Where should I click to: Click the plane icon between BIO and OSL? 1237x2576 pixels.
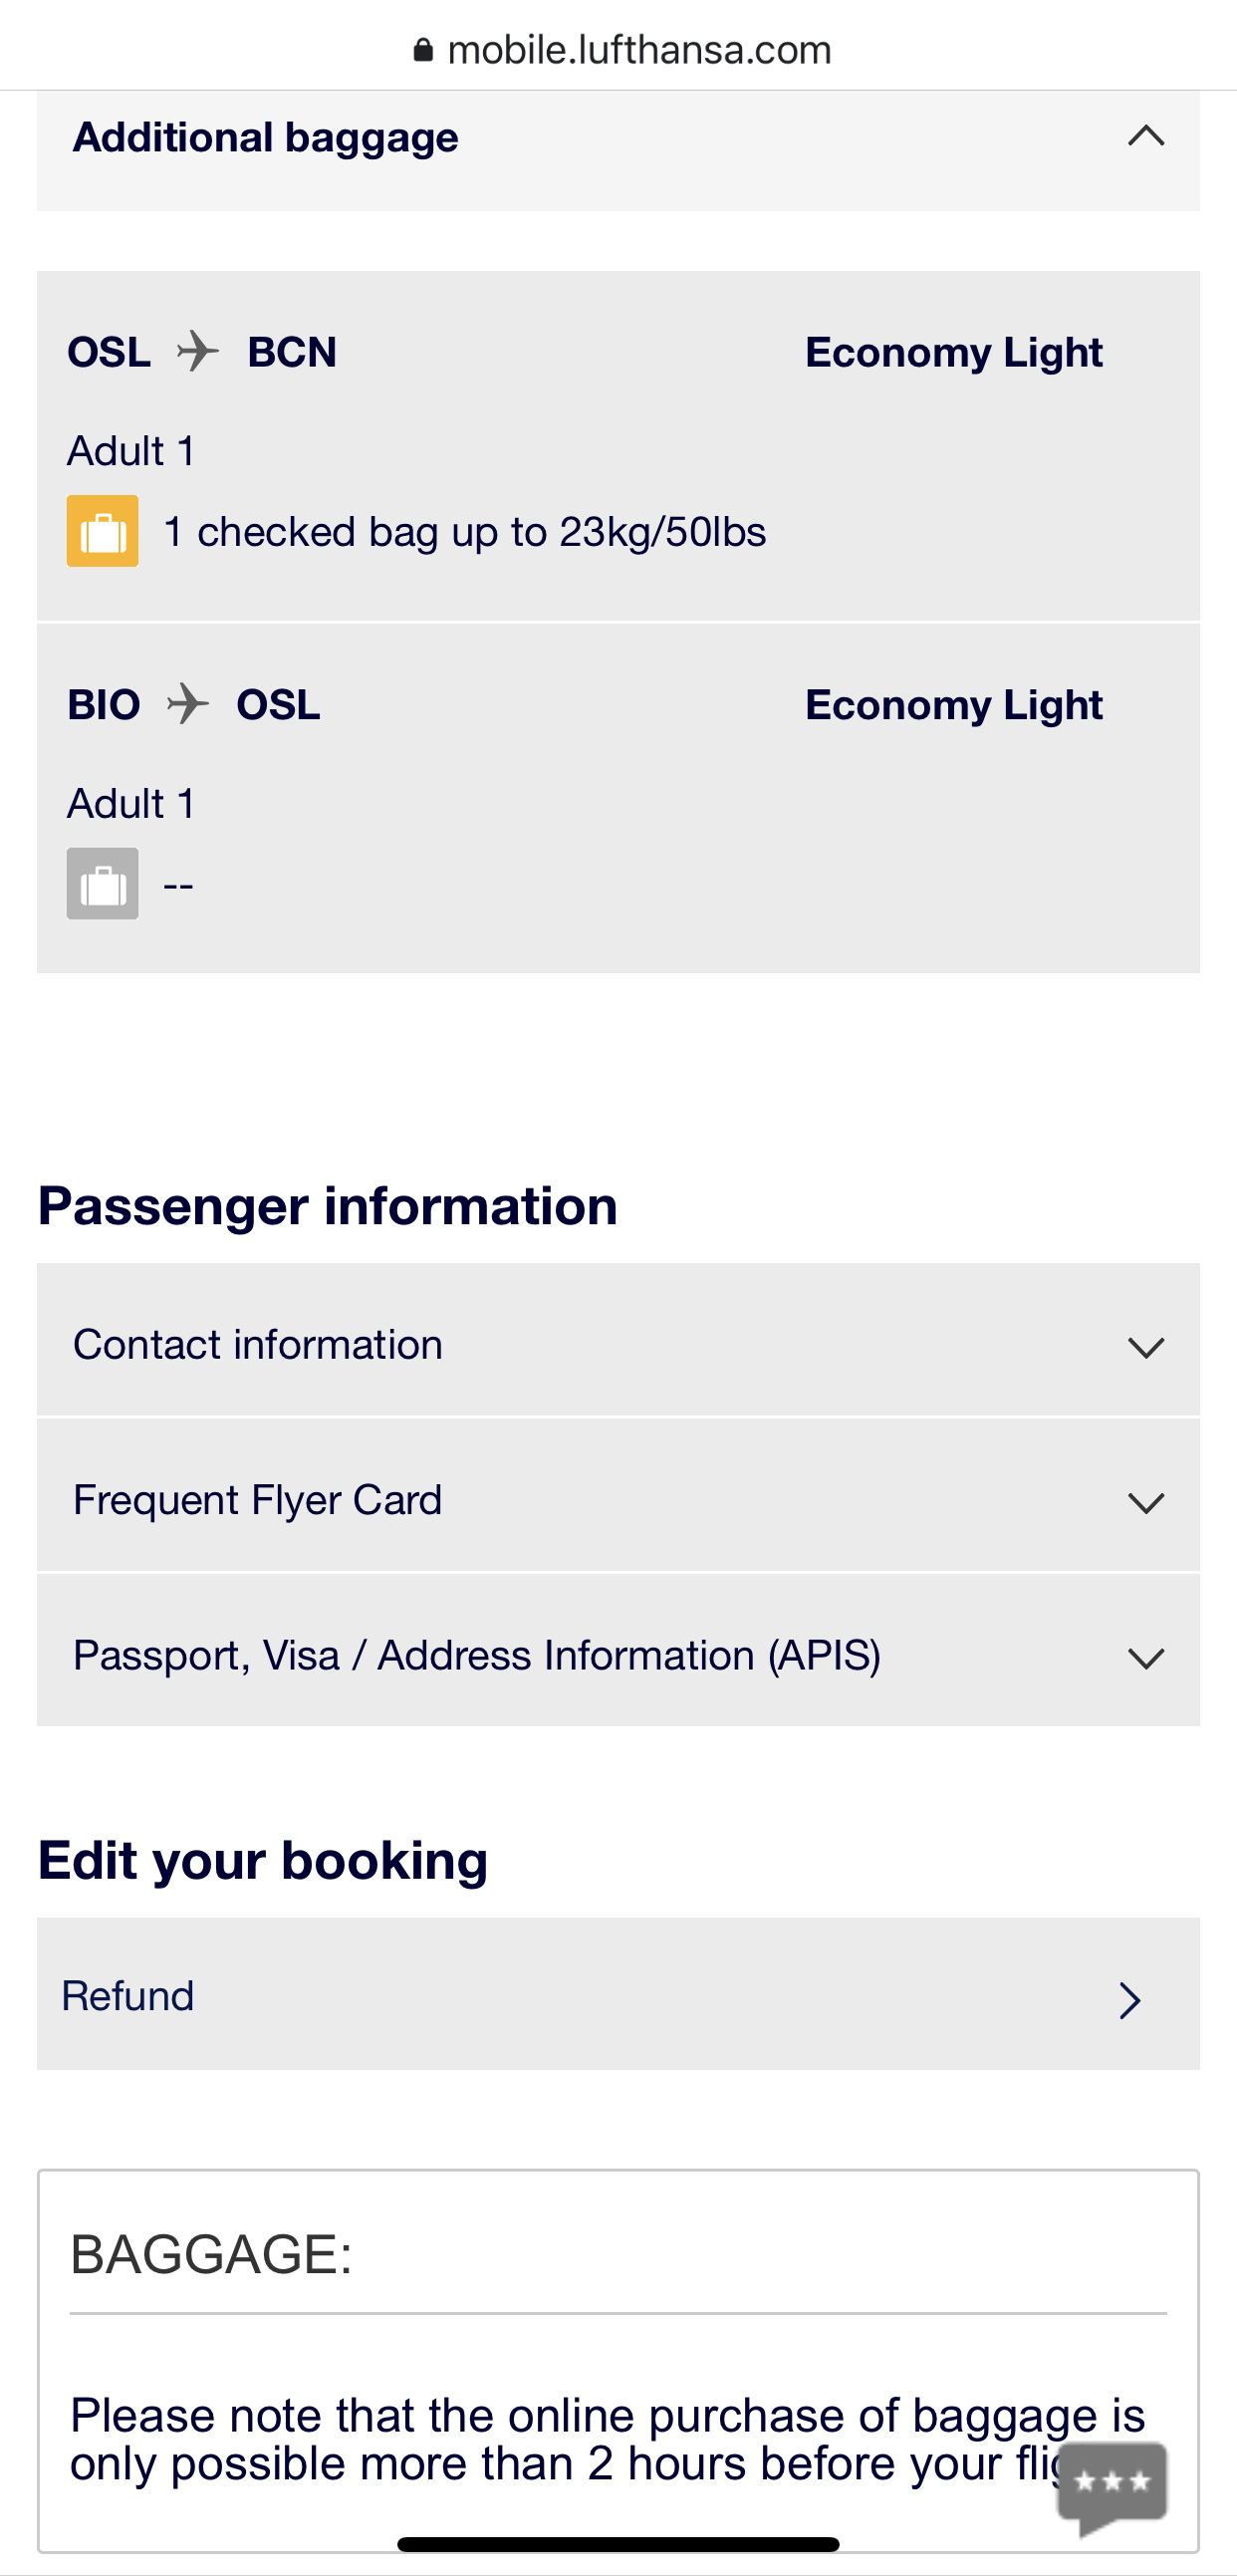[188, 704]
